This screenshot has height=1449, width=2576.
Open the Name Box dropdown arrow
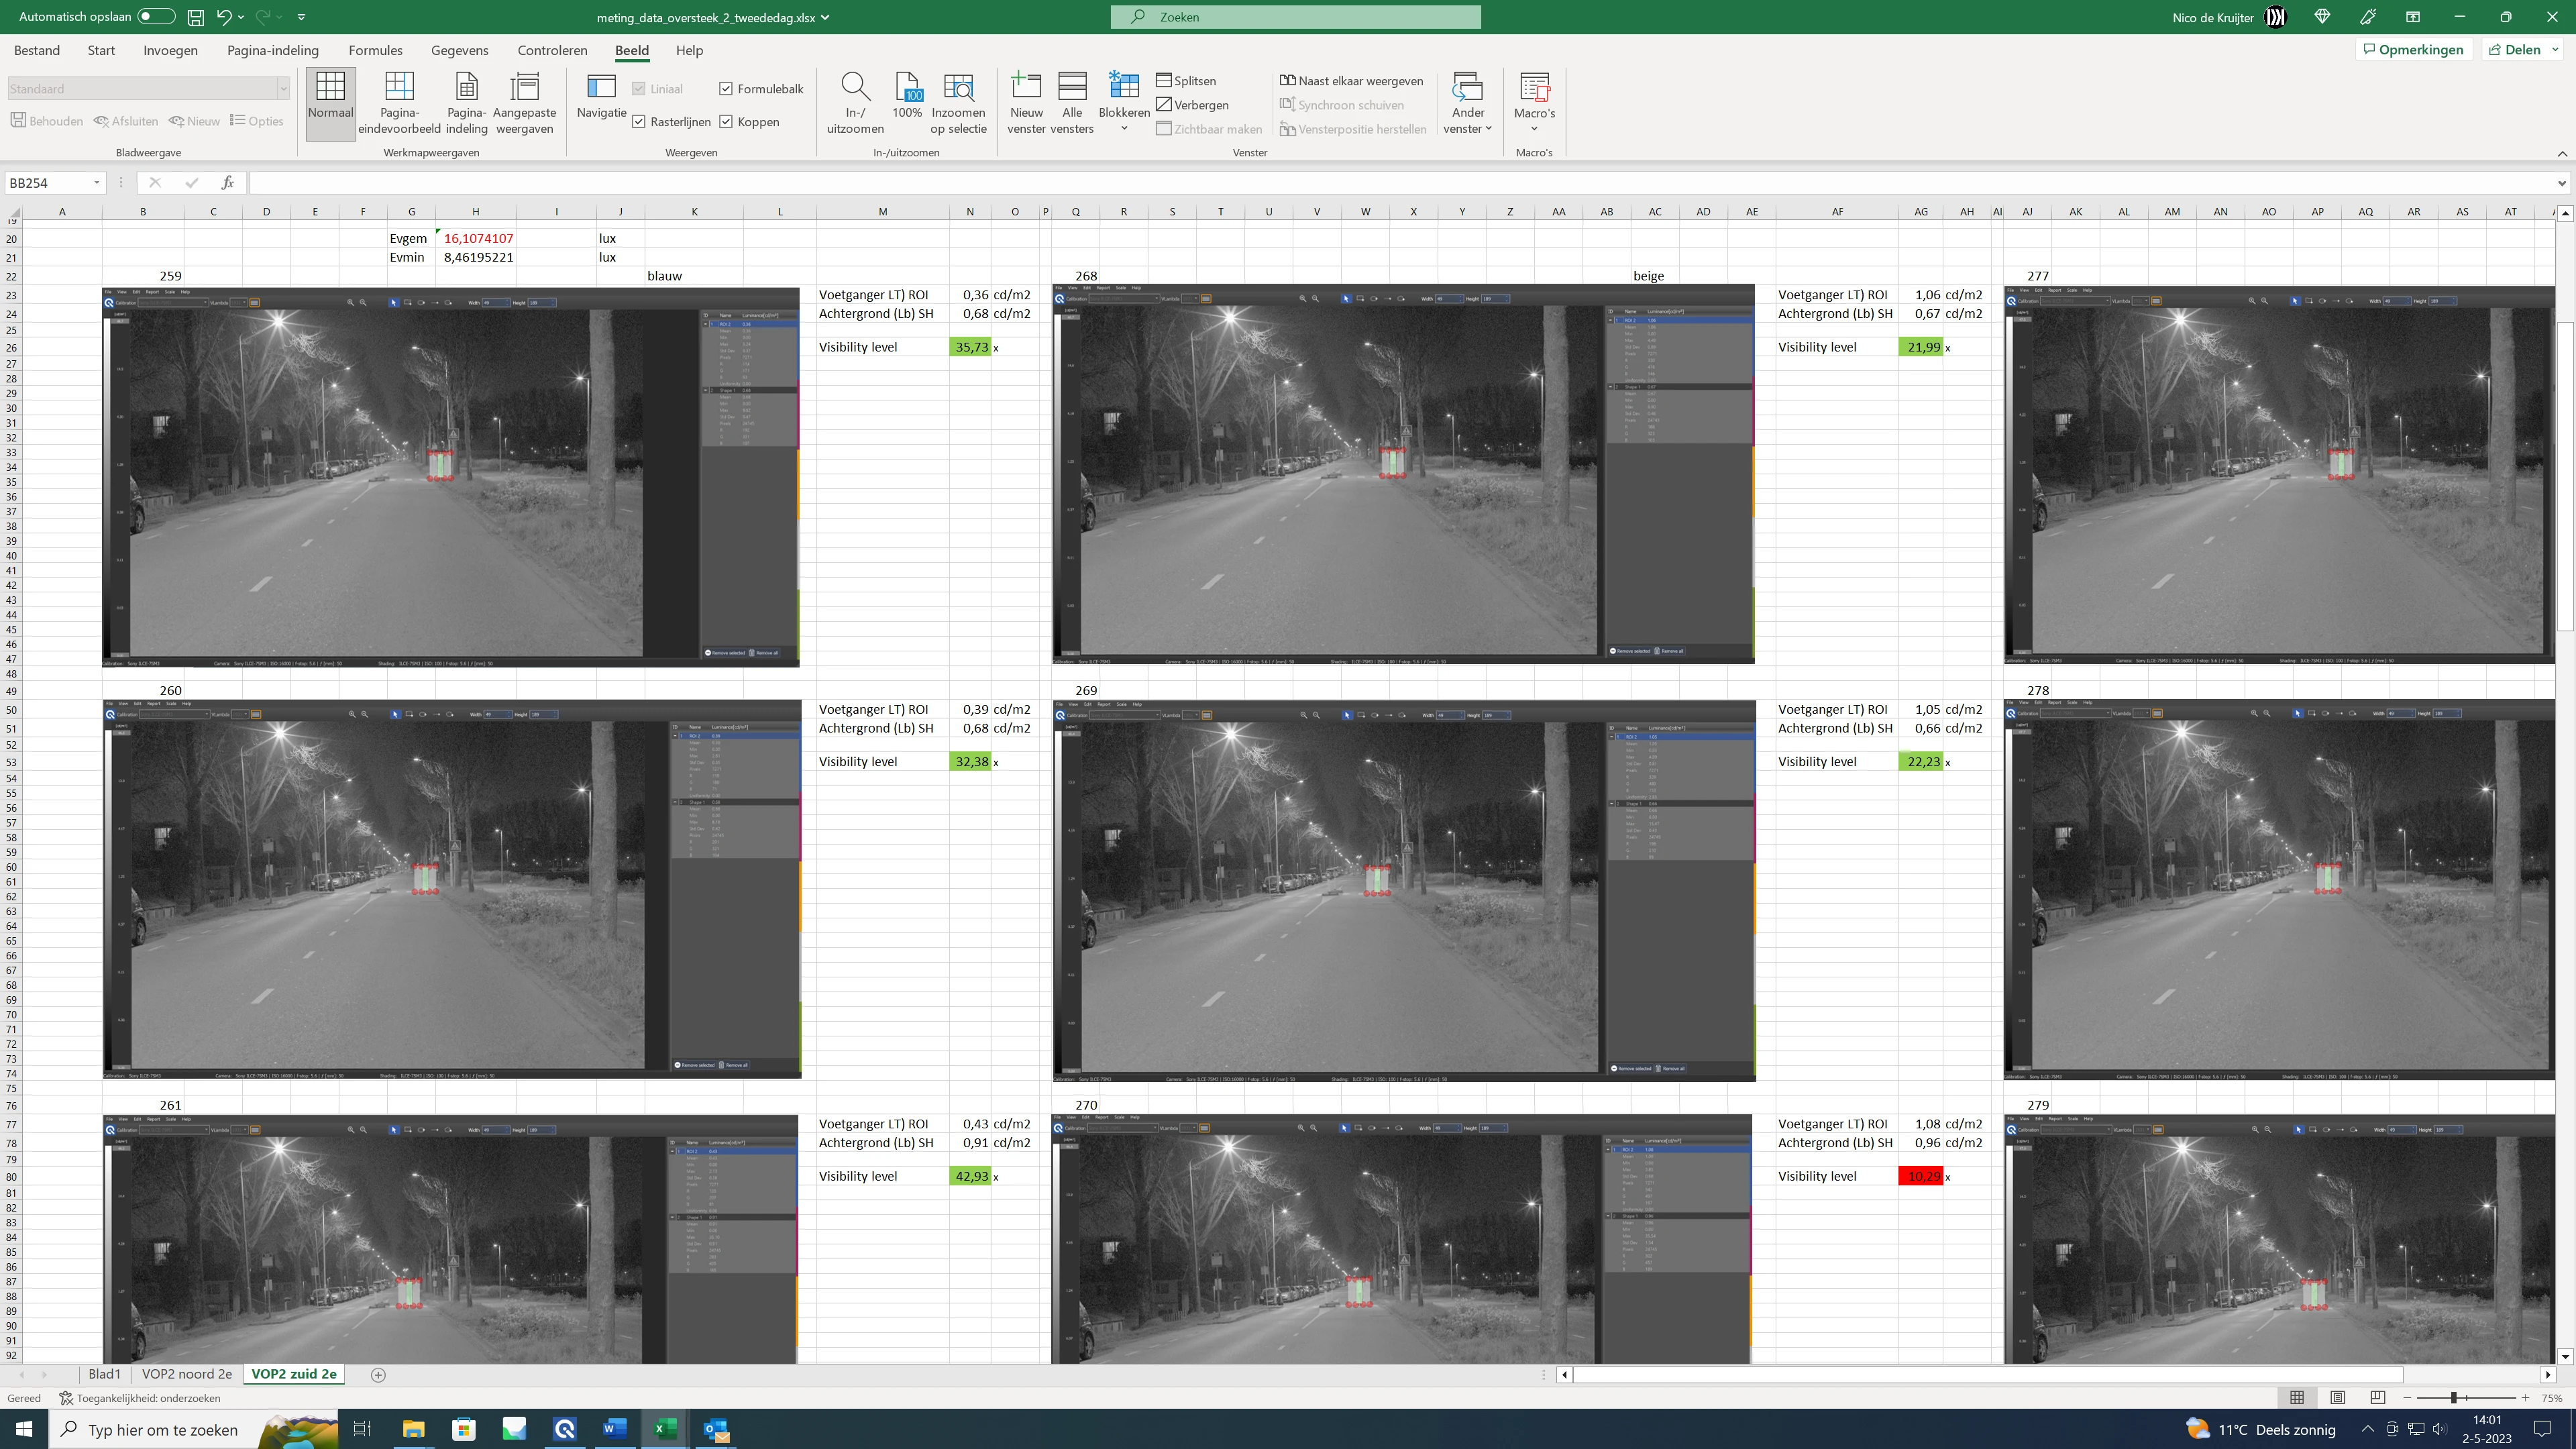coord(97,183)
